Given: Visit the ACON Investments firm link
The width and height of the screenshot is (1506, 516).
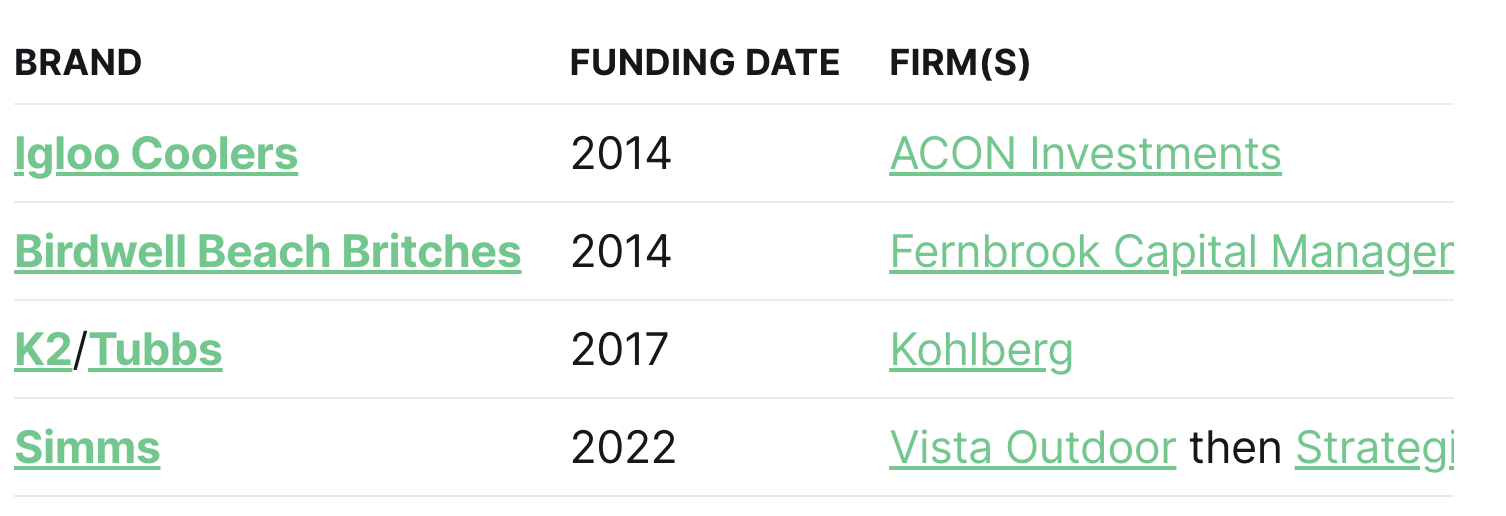Looking at the screenshot, I should (1085, 154).
